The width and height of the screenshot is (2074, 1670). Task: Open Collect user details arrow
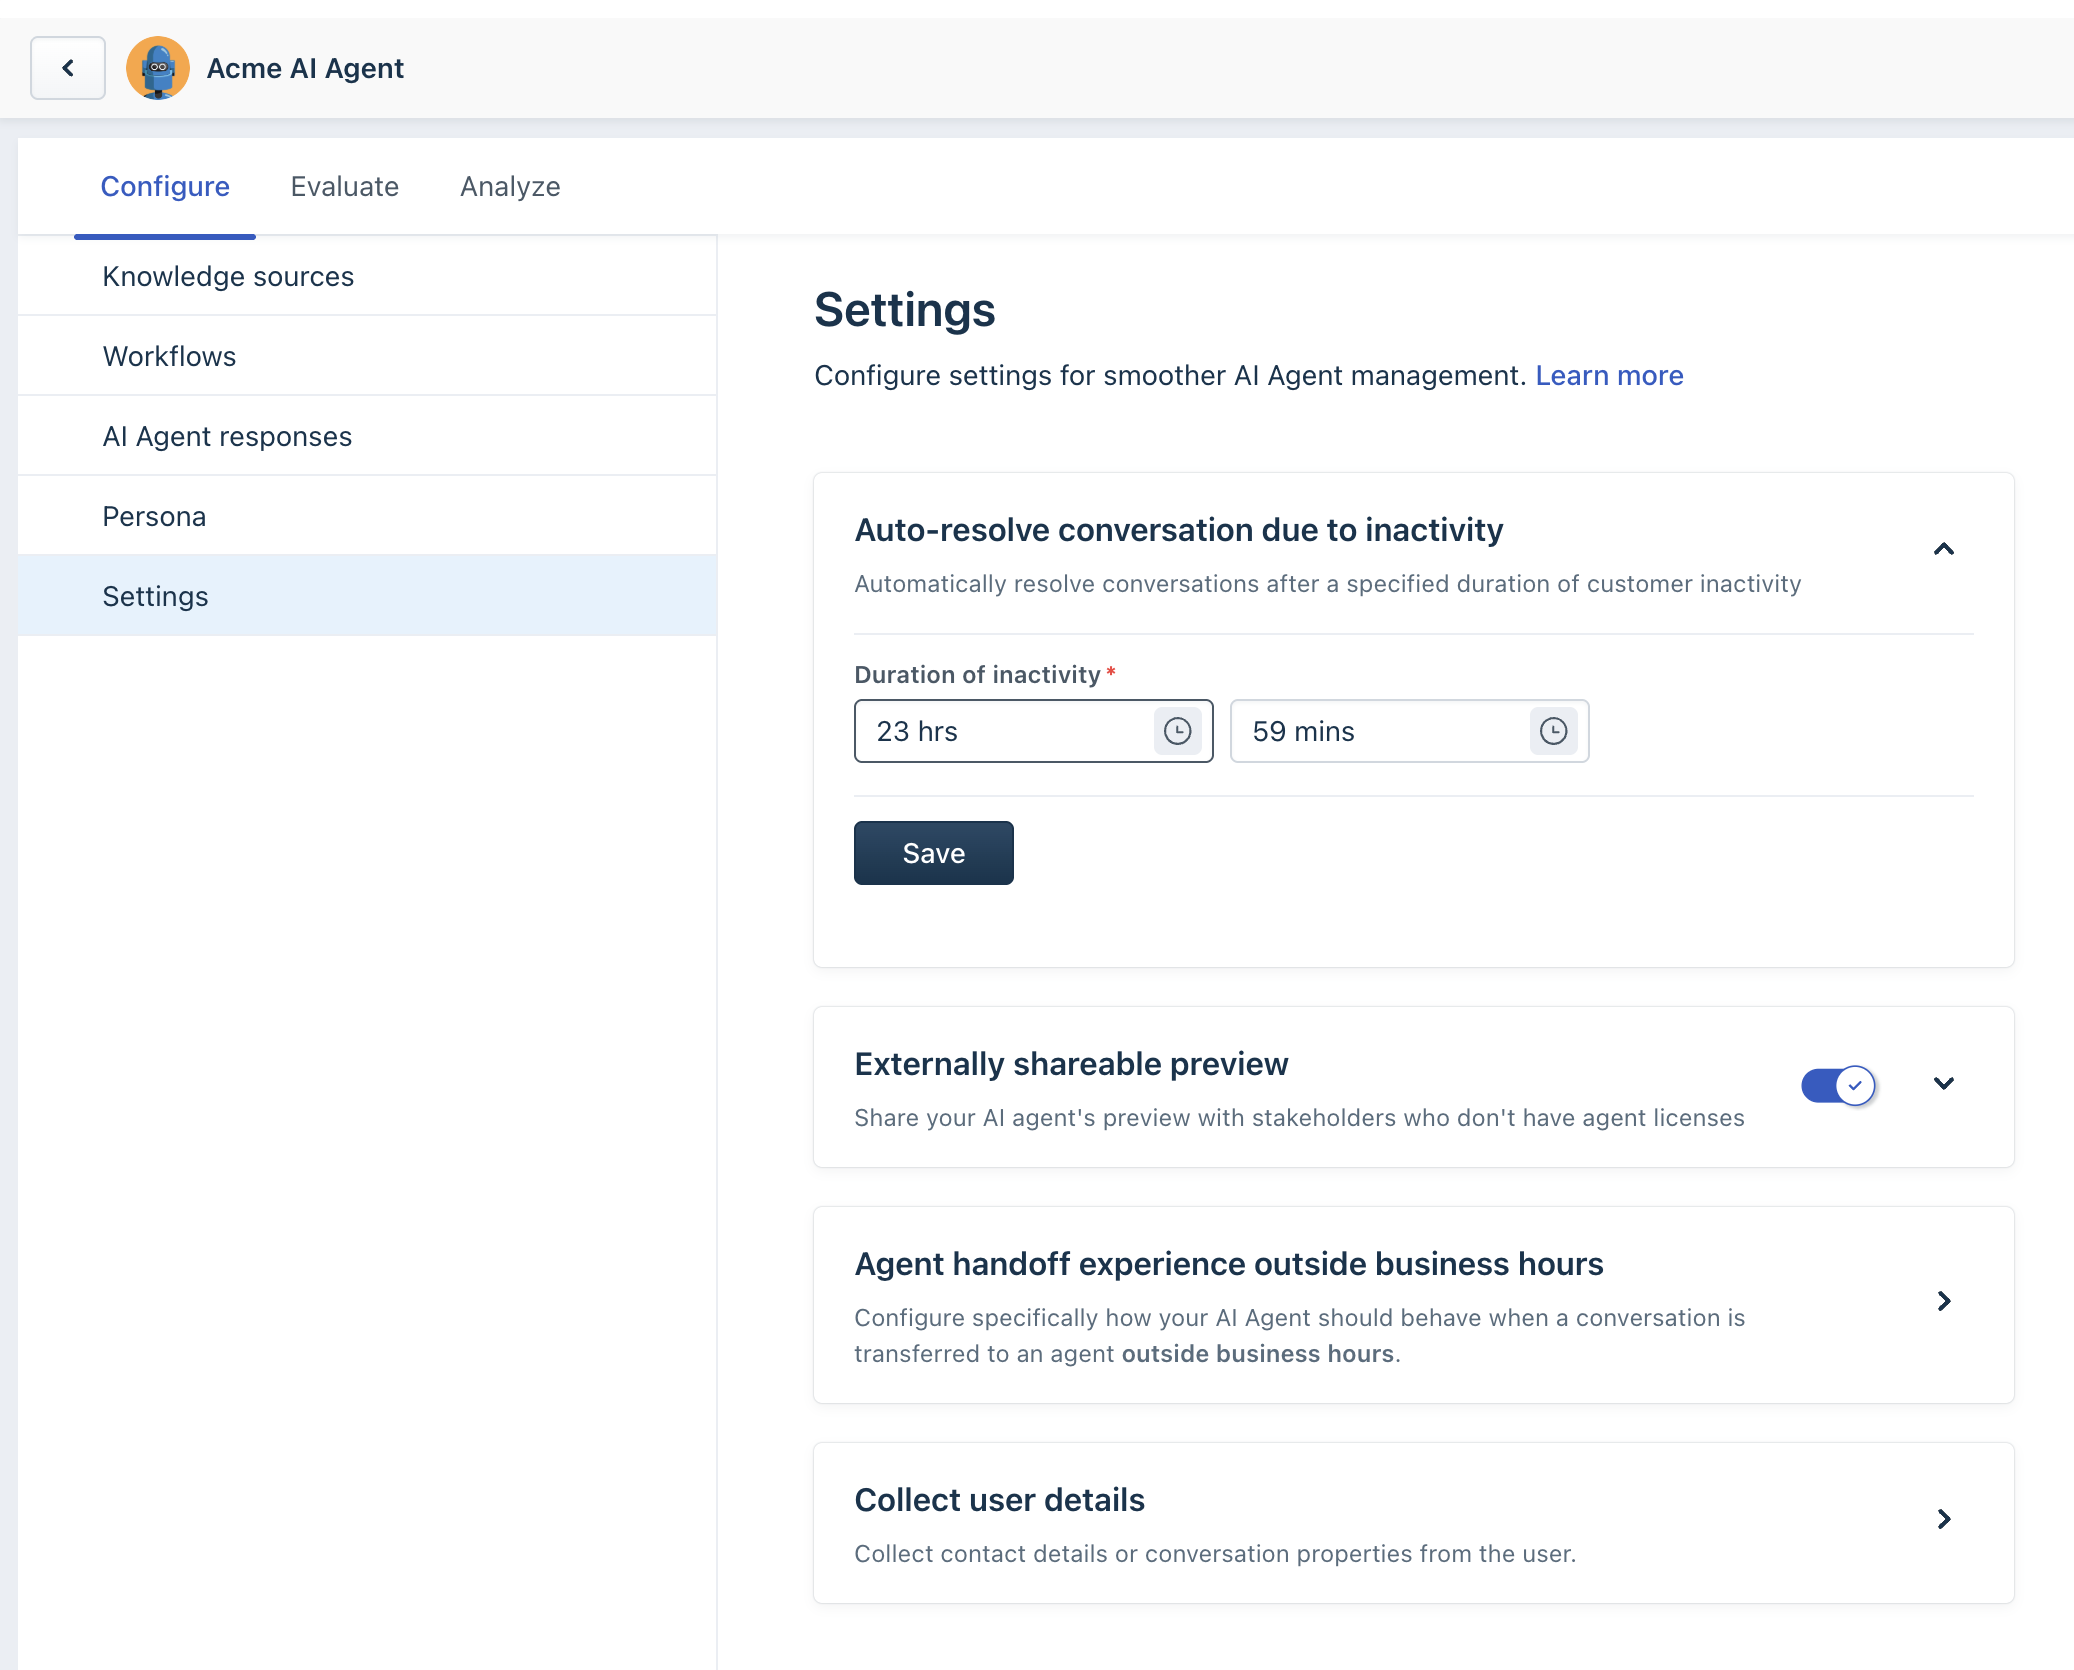(1943, 1519)
